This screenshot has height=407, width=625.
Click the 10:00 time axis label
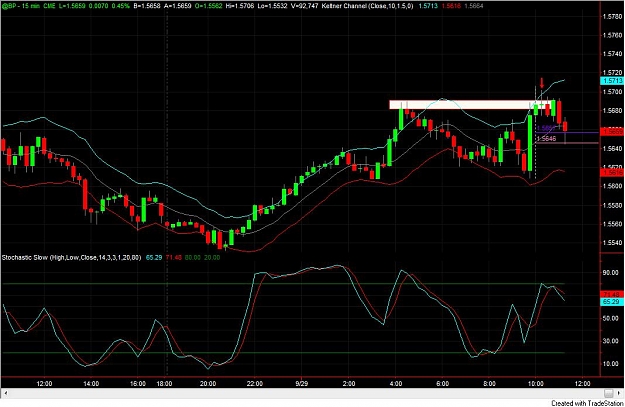536,384
